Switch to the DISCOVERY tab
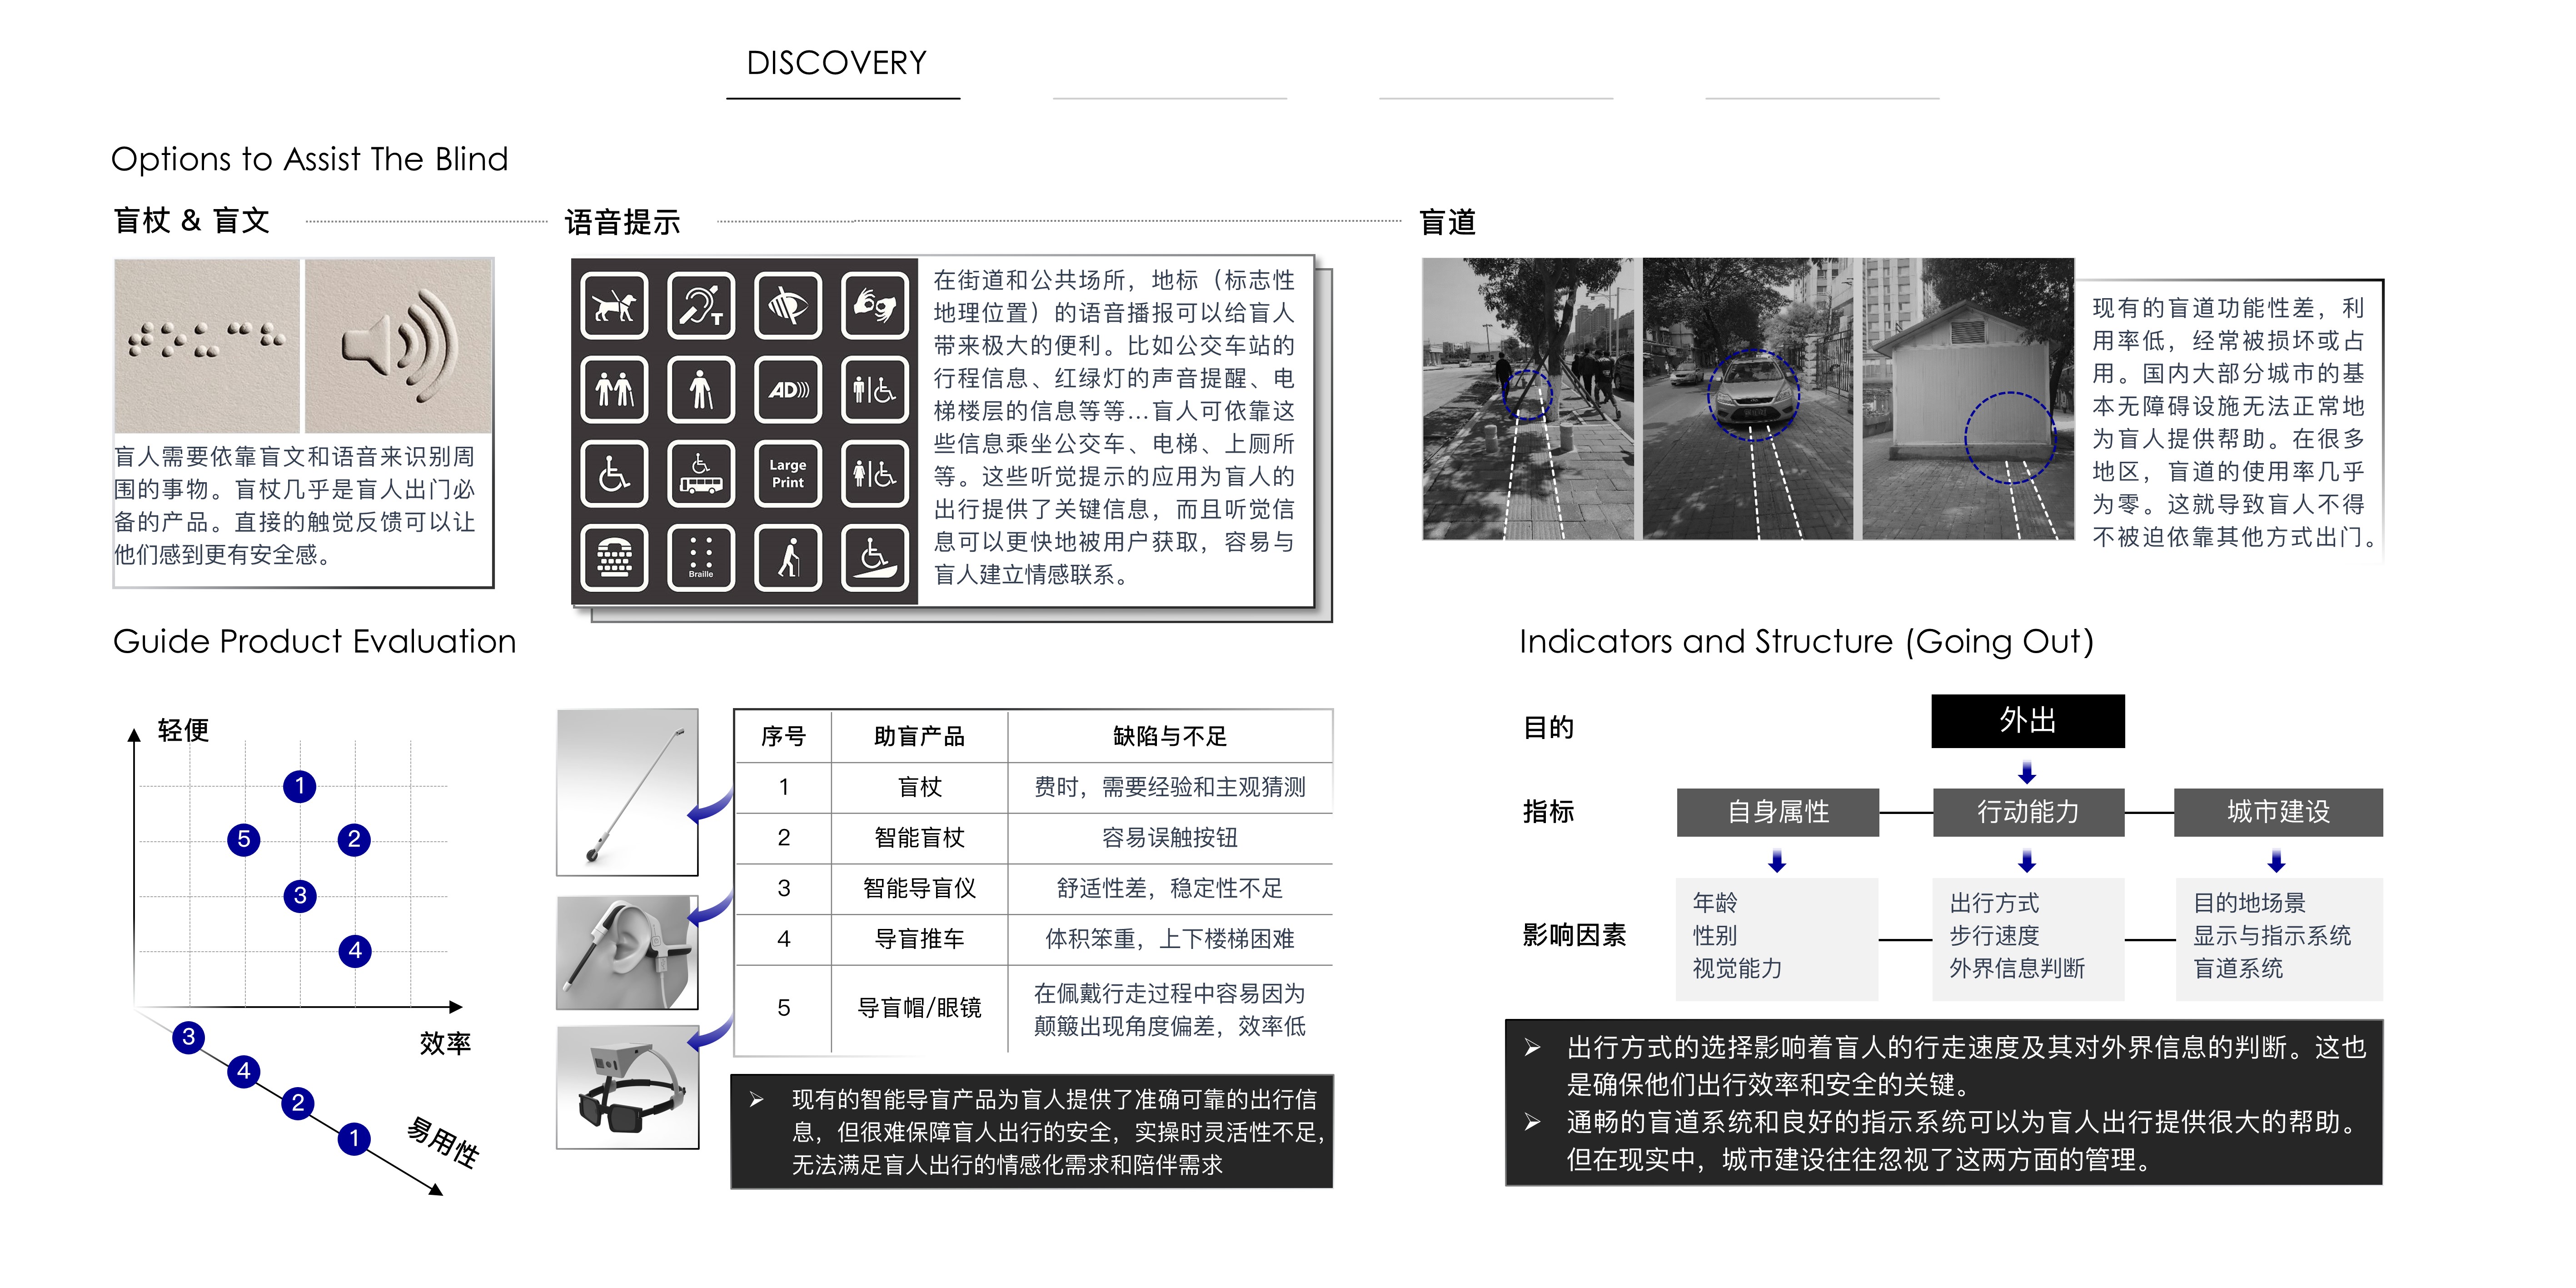This screenshot has height=1288, width=2576. (x=836, y=65)
